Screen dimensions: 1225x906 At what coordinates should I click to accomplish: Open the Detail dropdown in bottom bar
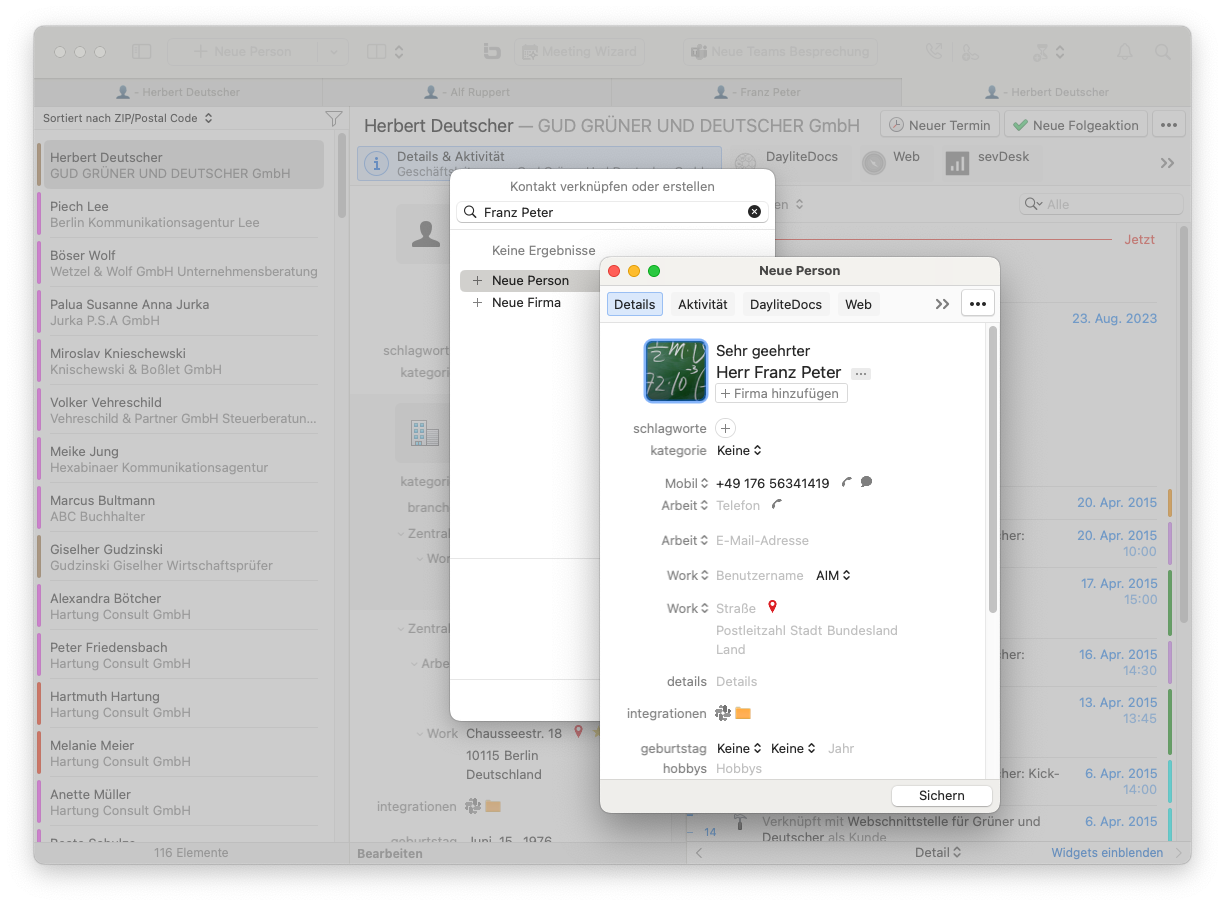[x=938, y=853]
